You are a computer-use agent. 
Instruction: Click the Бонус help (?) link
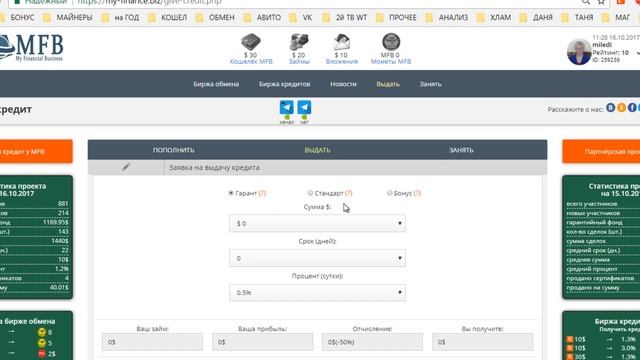tap(417, 193)
